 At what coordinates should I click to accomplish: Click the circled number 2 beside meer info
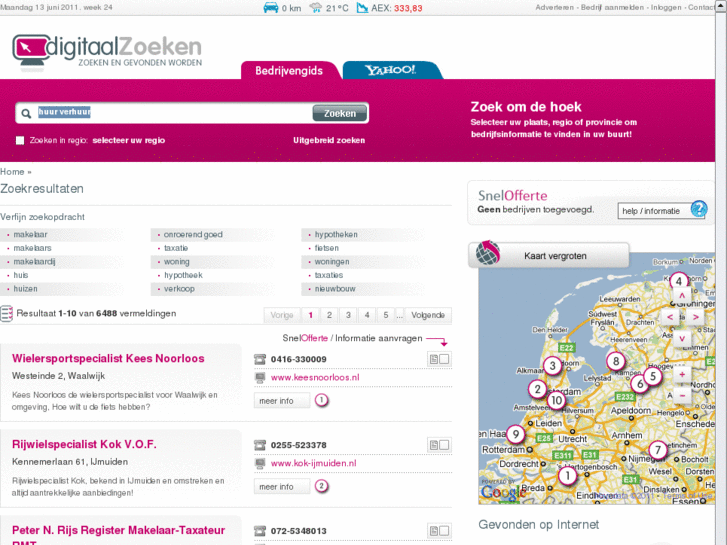(321, 486)
